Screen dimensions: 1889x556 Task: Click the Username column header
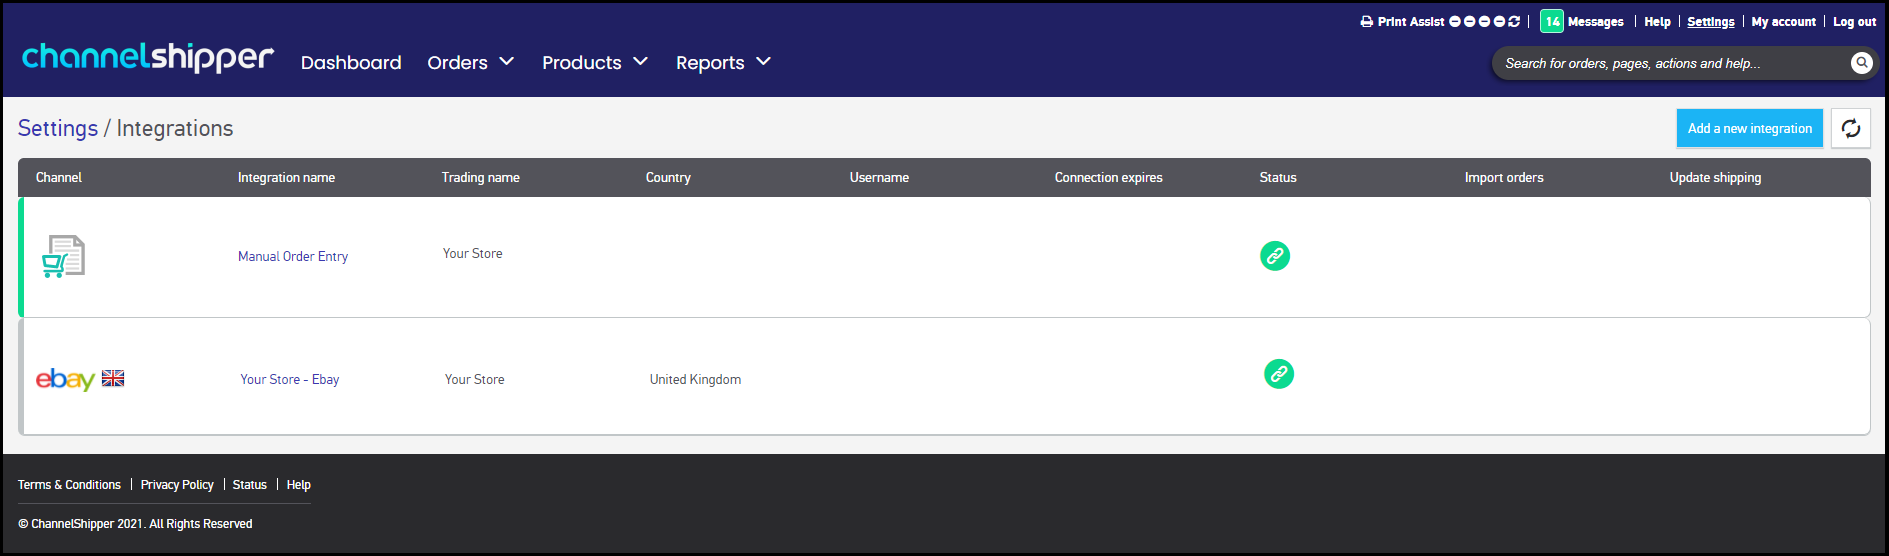pyautogui.click(x=879, y=177)
